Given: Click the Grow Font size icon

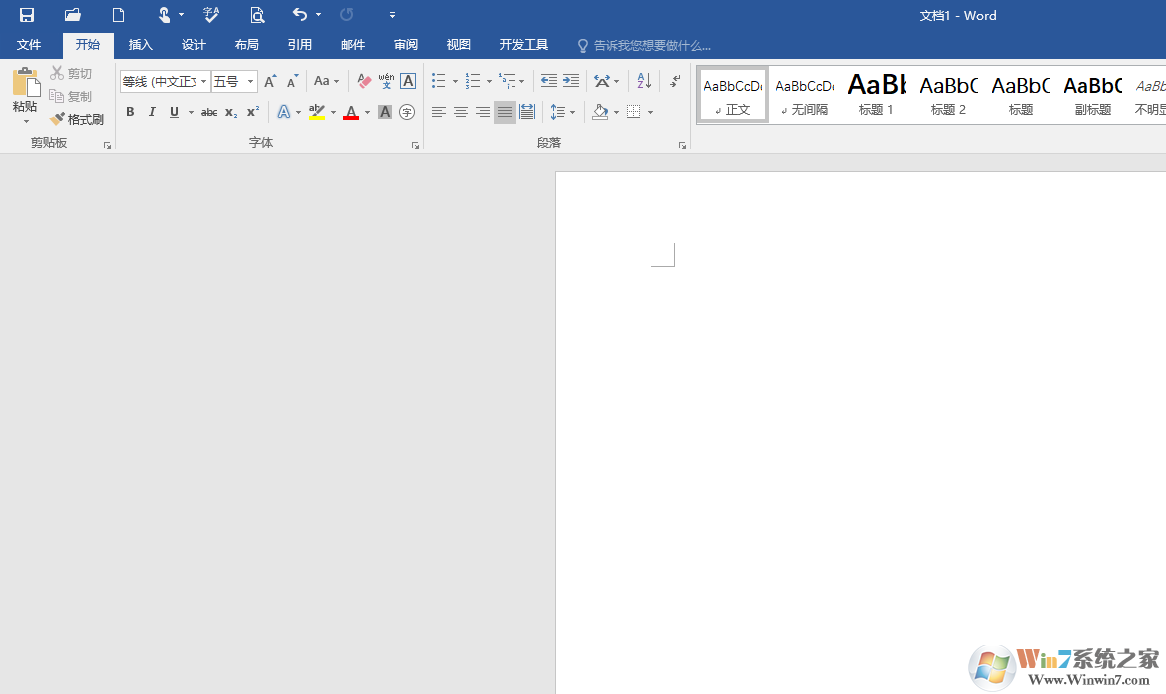Looking at the screenshot, I should (270, 81).
